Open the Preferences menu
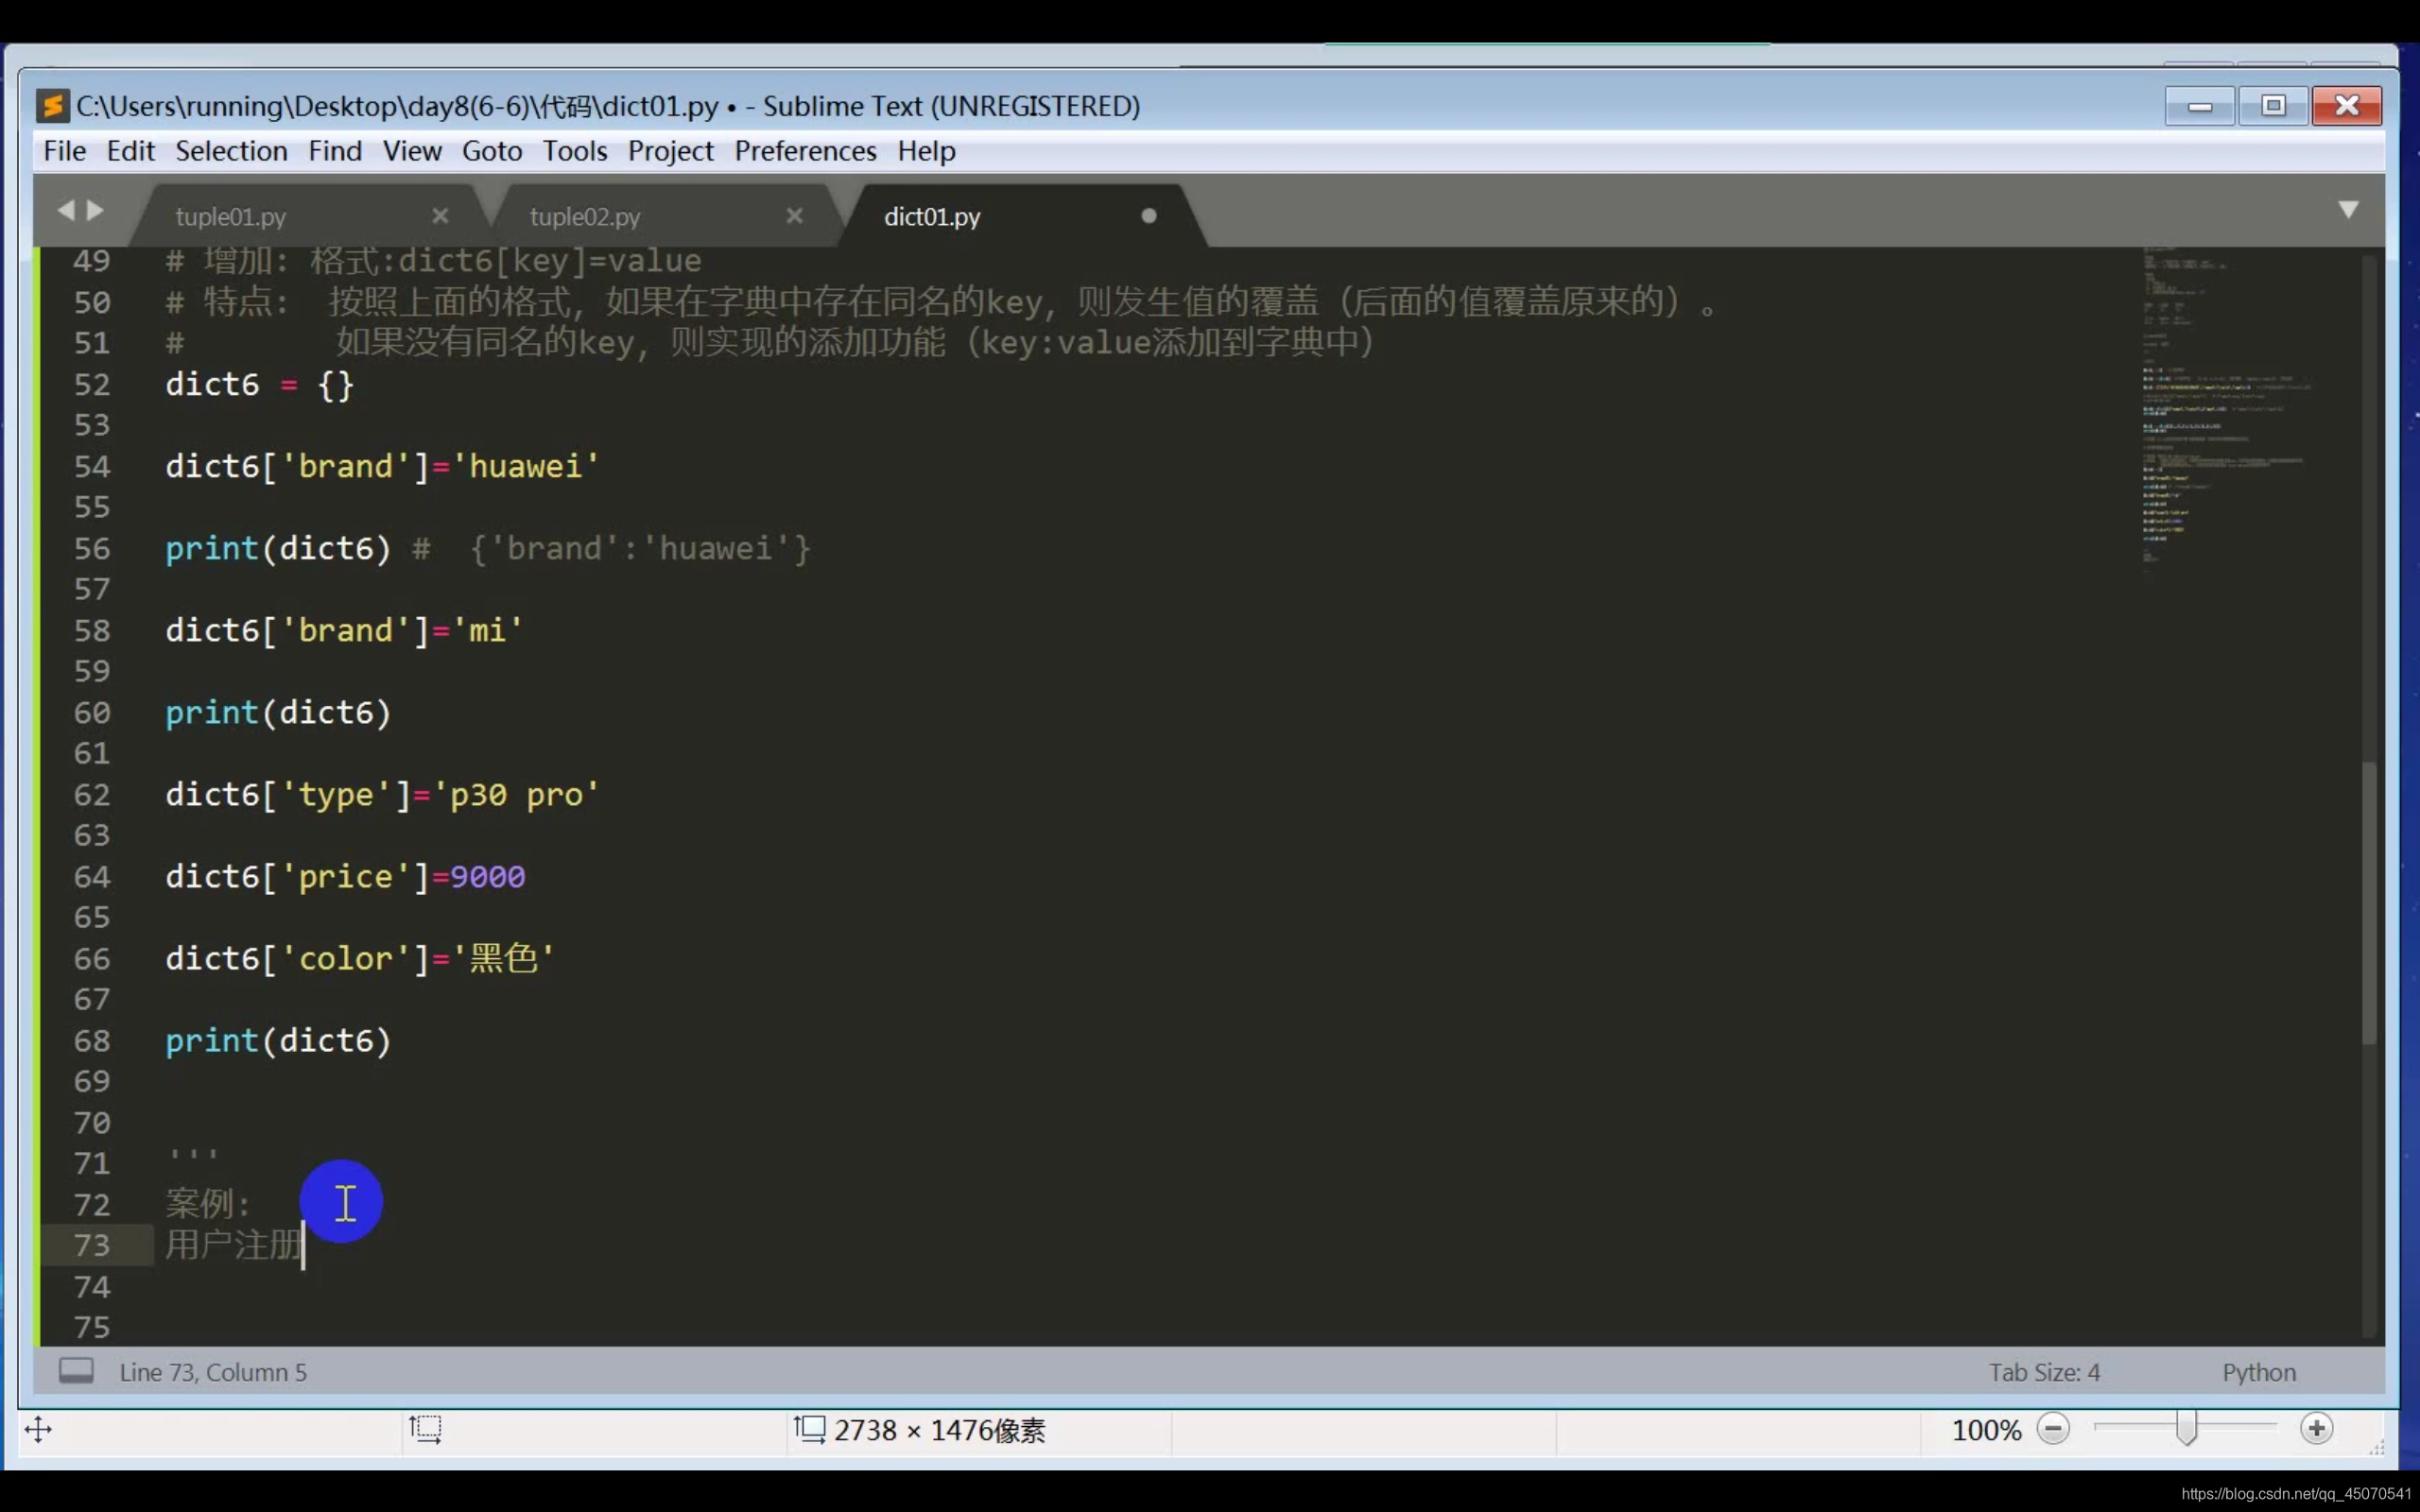 pos(805,151)
